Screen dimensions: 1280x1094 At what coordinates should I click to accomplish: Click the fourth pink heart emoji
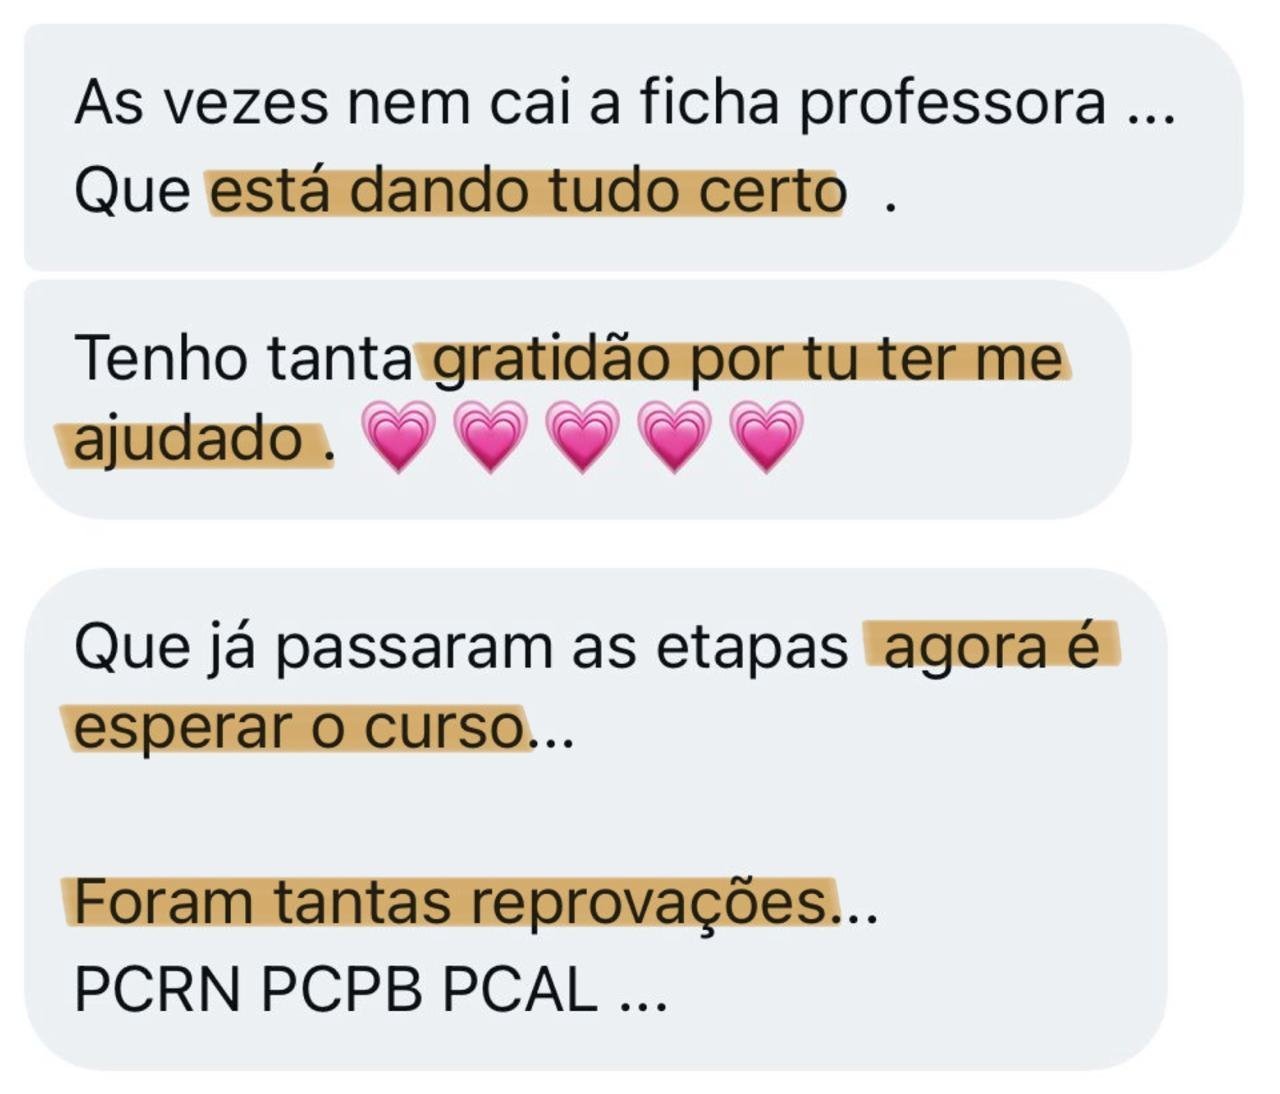tap(675, 437)
